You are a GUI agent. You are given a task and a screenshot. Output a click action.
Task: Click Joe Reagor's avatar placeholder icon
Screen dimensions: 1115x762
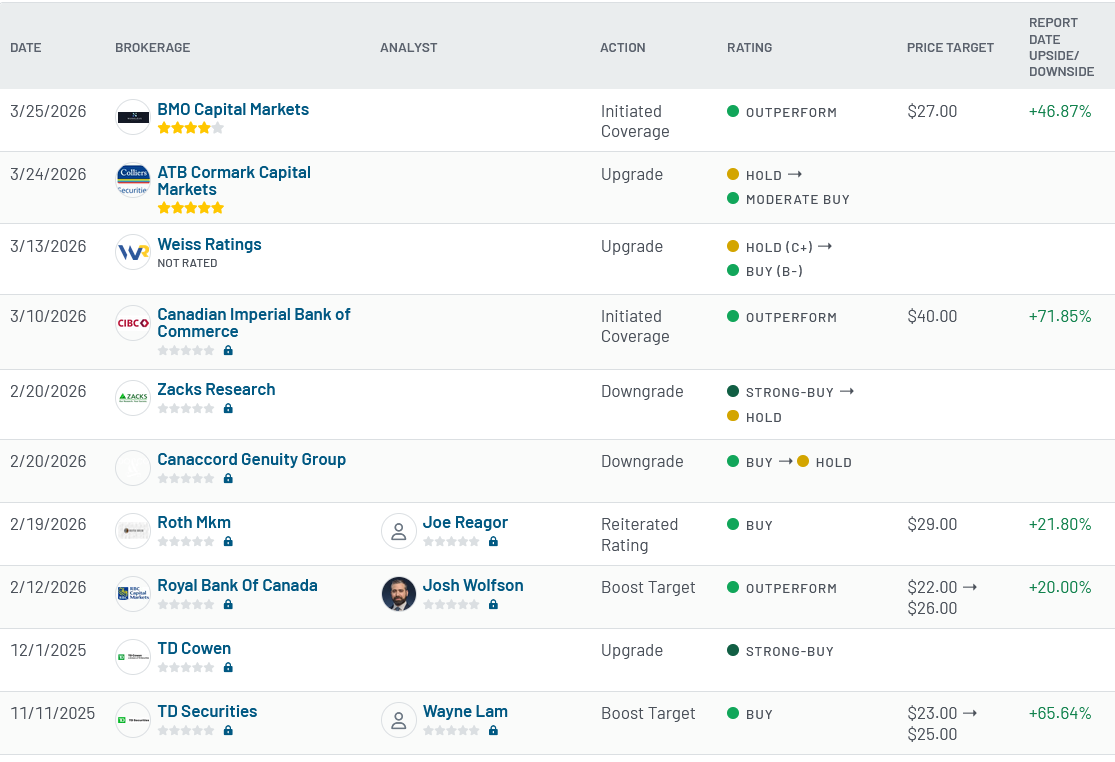pos(399,531)
